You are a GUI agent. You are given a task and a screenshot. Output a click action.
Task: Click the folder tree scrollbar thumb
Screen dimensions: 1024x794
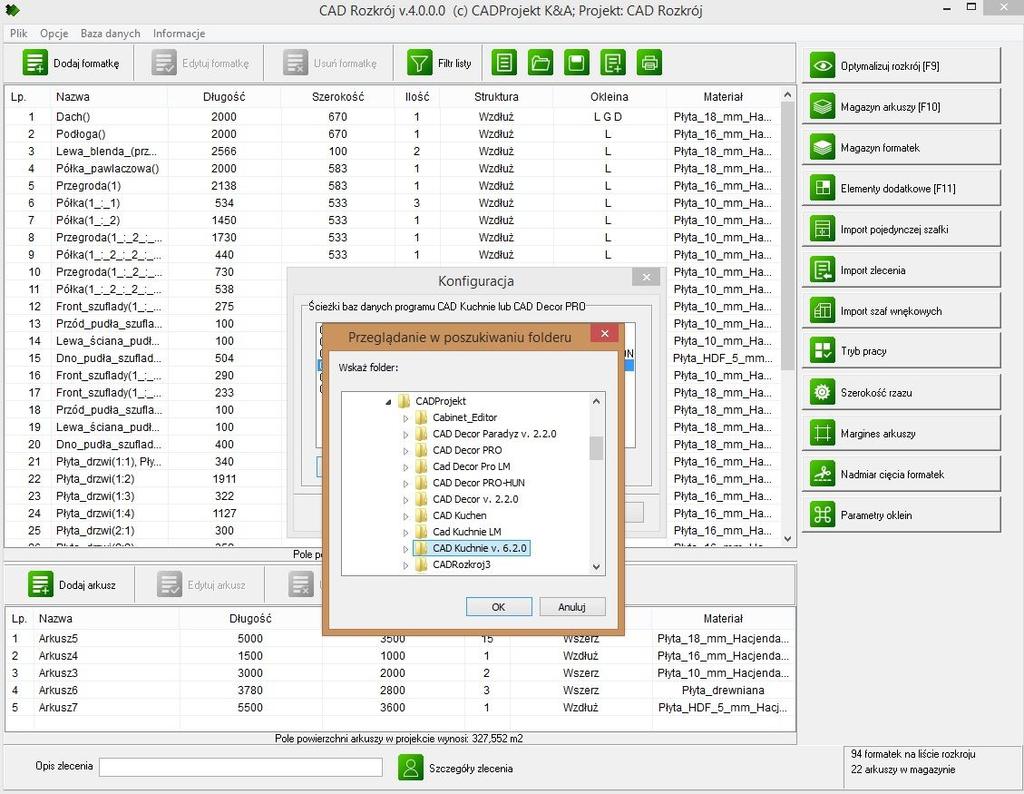point(596,449)
